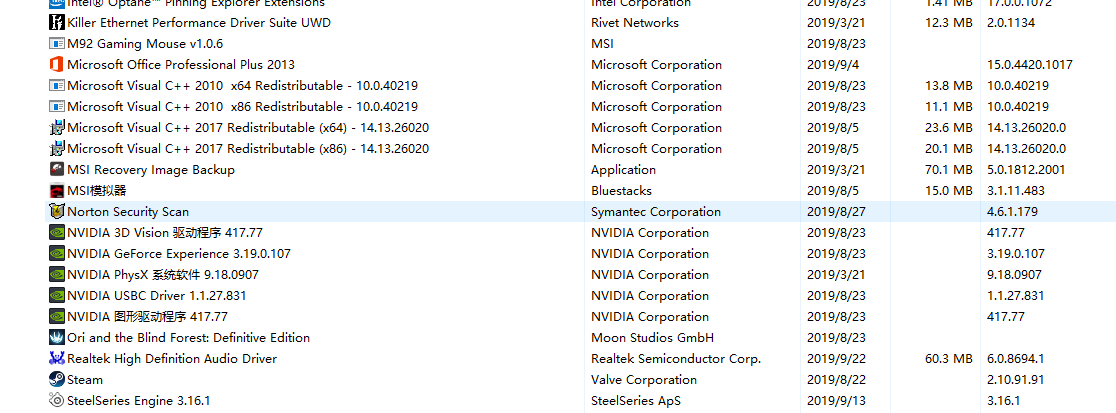Select NVIDIA USBC Driver 1.1.27.831 entry
The width and height of the screenshot is (1116, 413).
[156, 296]
